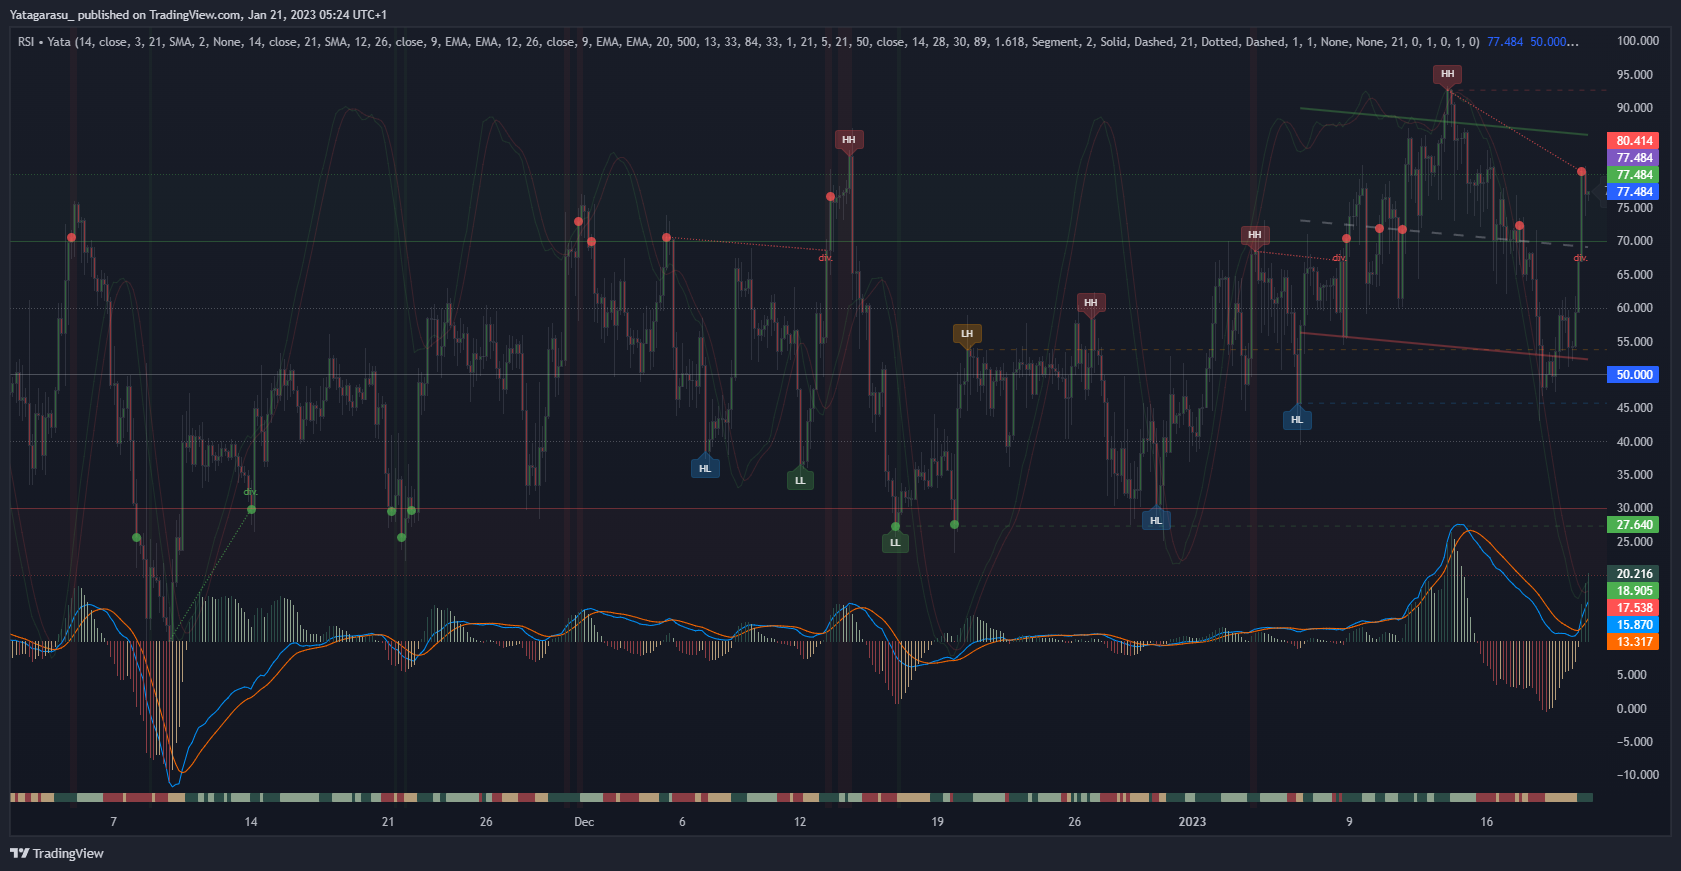This screenshot has width=1681, height=871.
Task: Click the 100.000 scale tick label
Action: point(1638,41)
